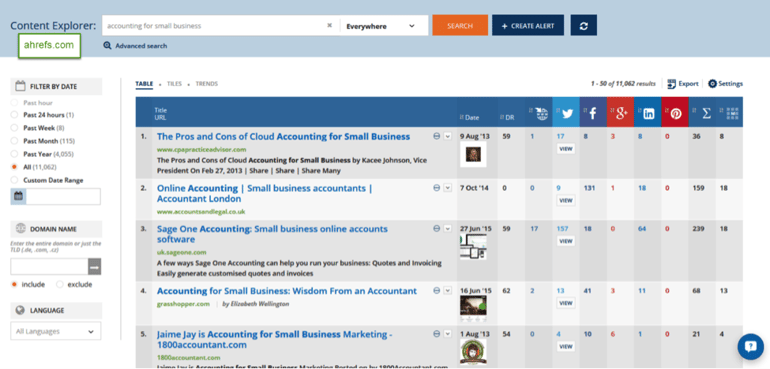
Task: Click VIEW under 17 tweets in first row
Action: tap(566, 149)
